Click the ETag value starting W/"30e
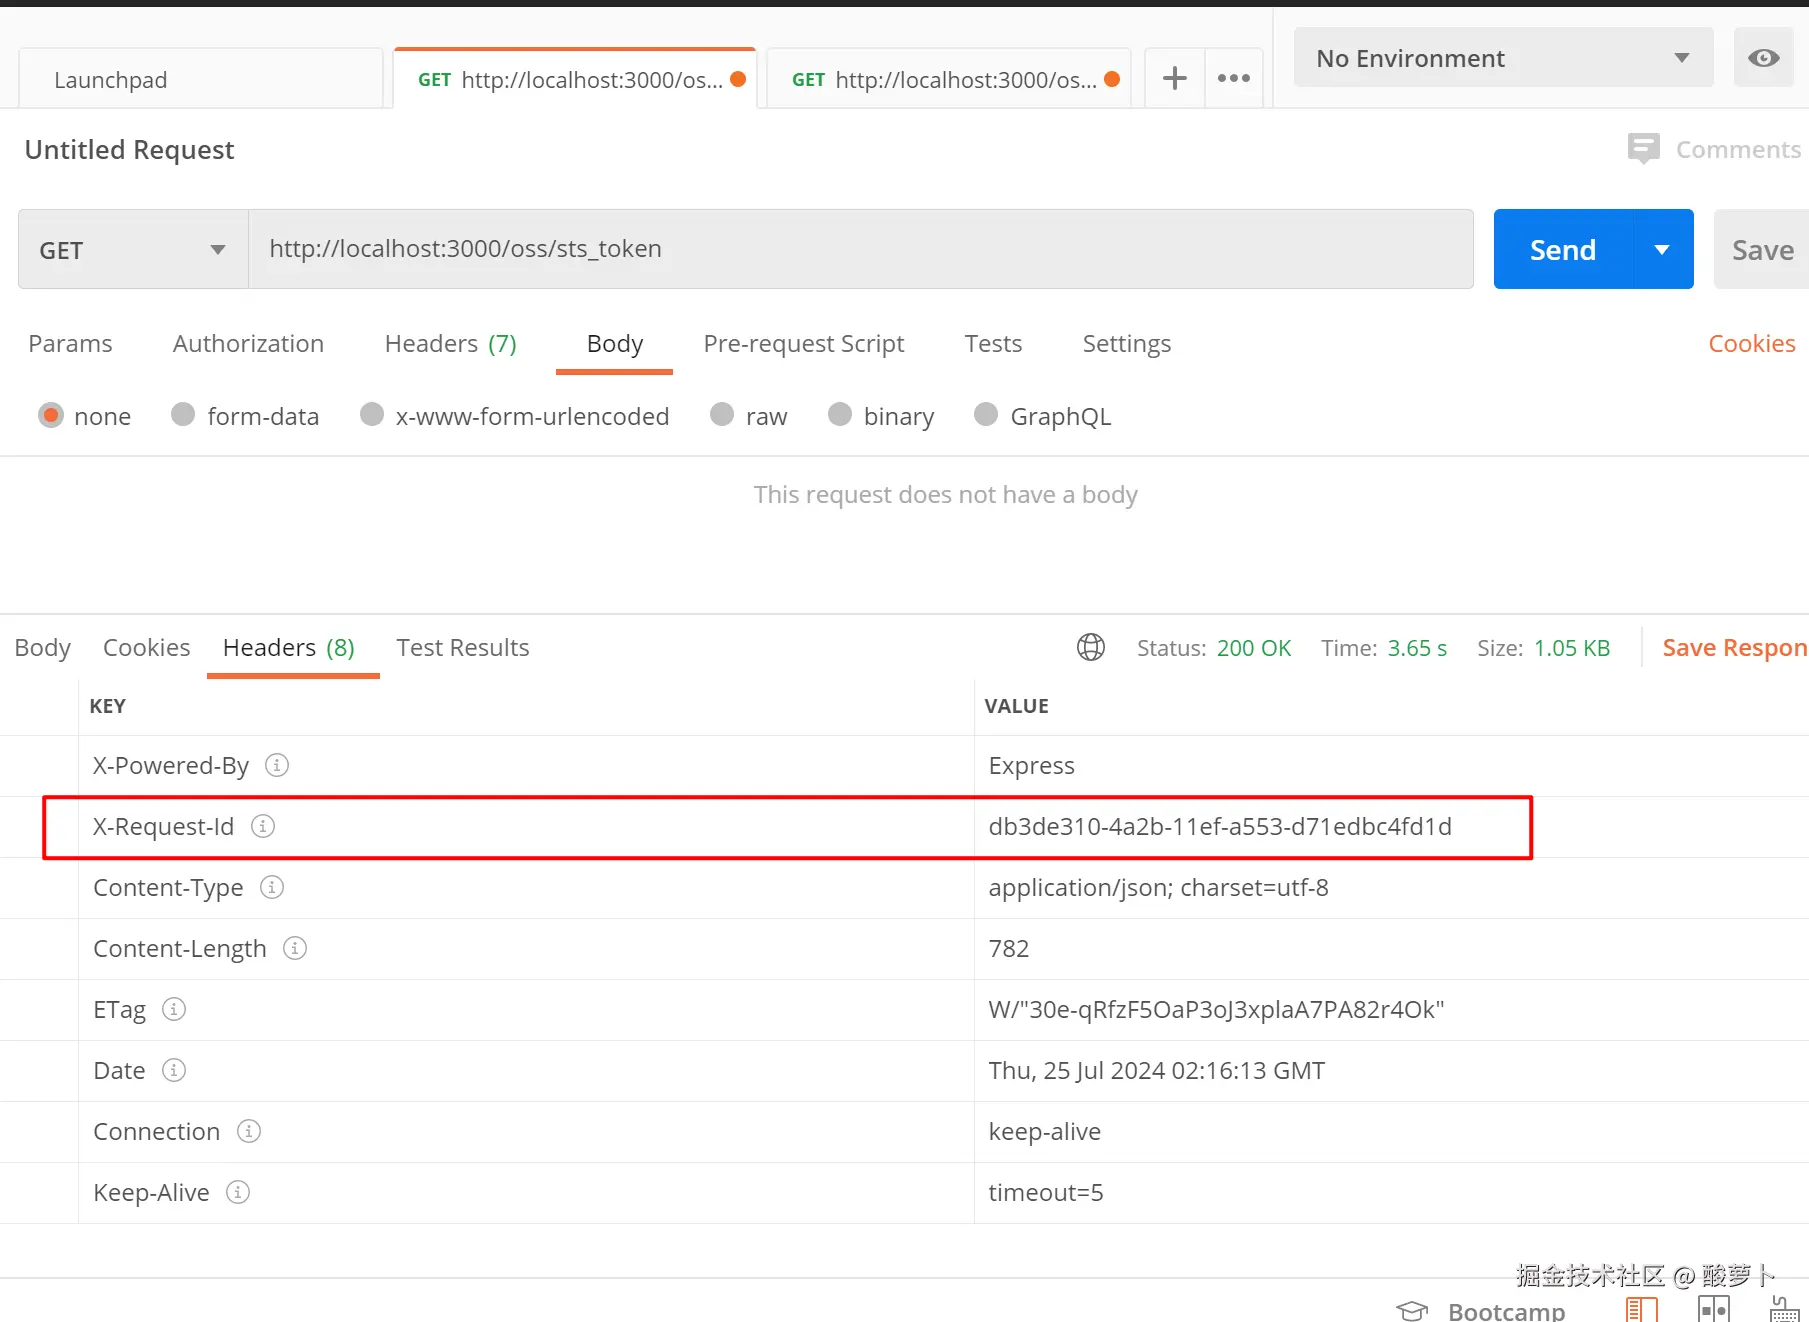 (x=1216, y=1009)
